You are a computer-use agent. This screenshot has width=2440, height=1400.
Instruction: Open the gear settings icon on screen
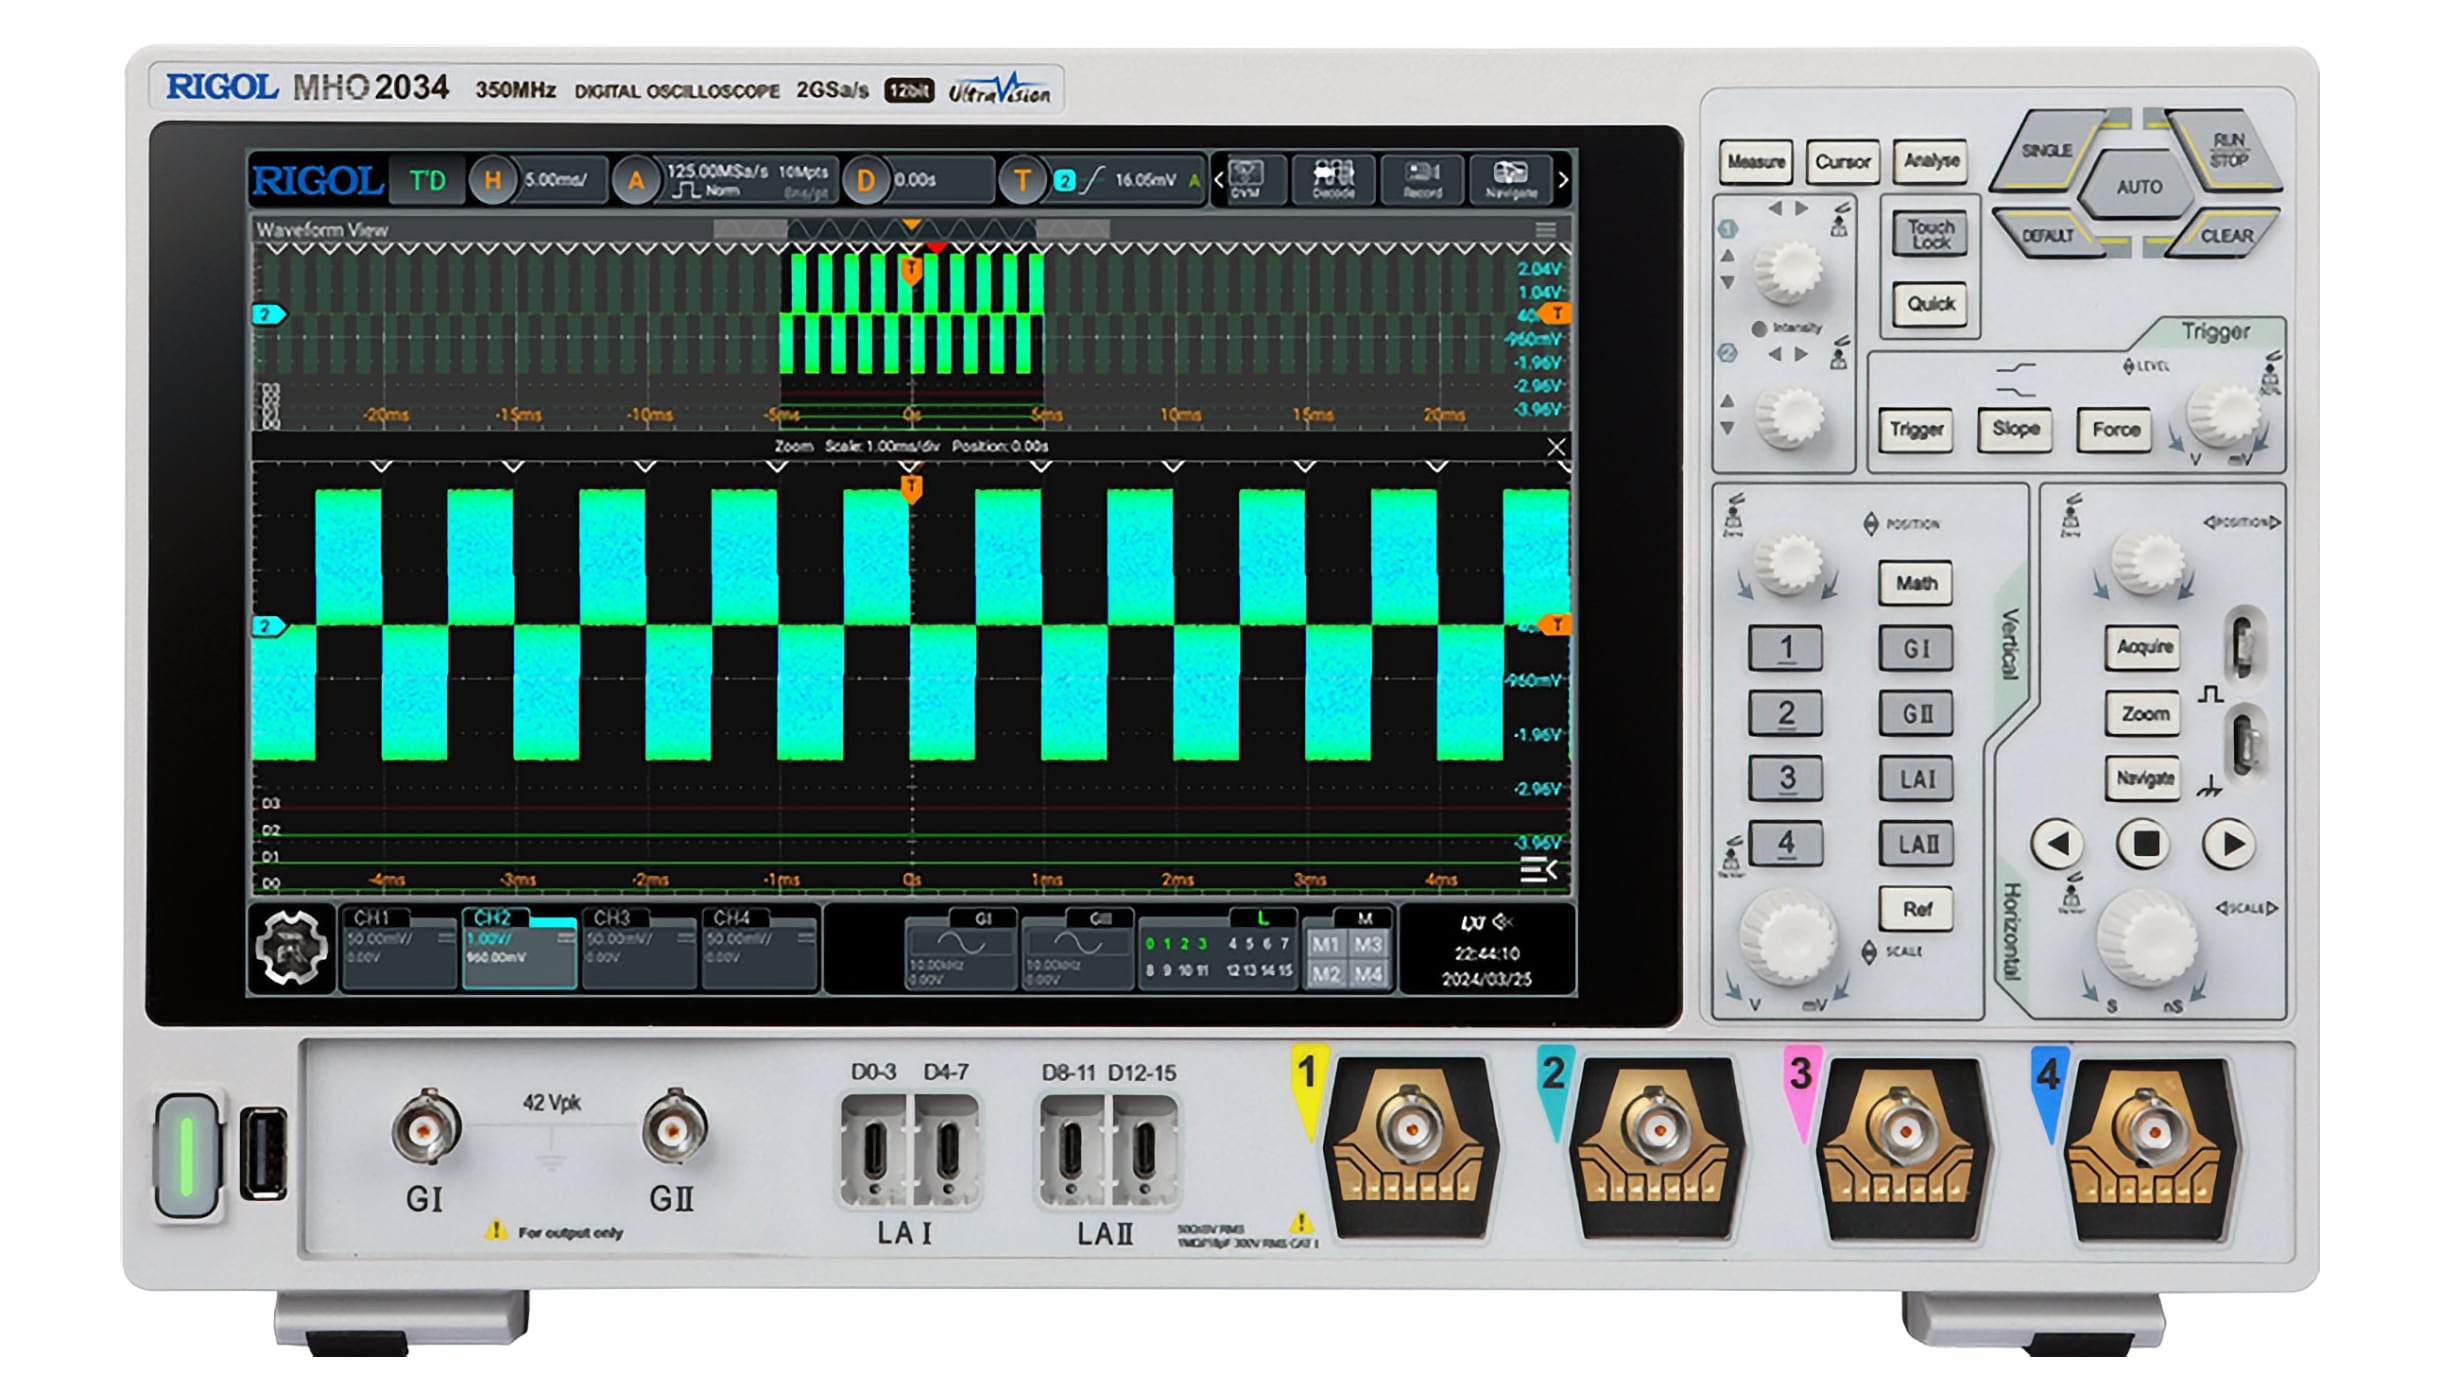click(291, 947)
